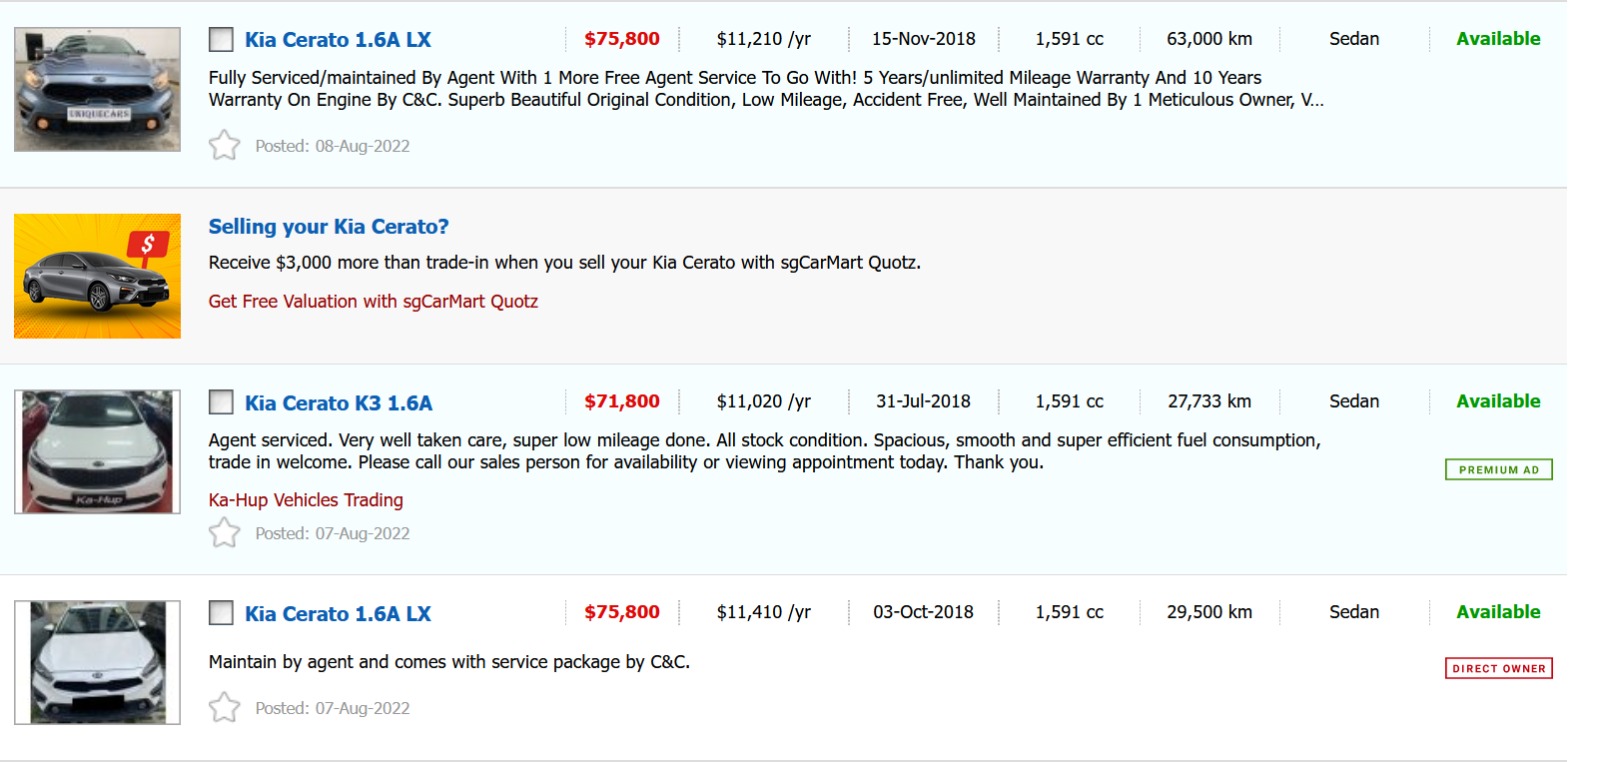This screenshot has height=762, width=1600.
Task: Click the PREMIUM AD badge
Action: coord(1498,470)
